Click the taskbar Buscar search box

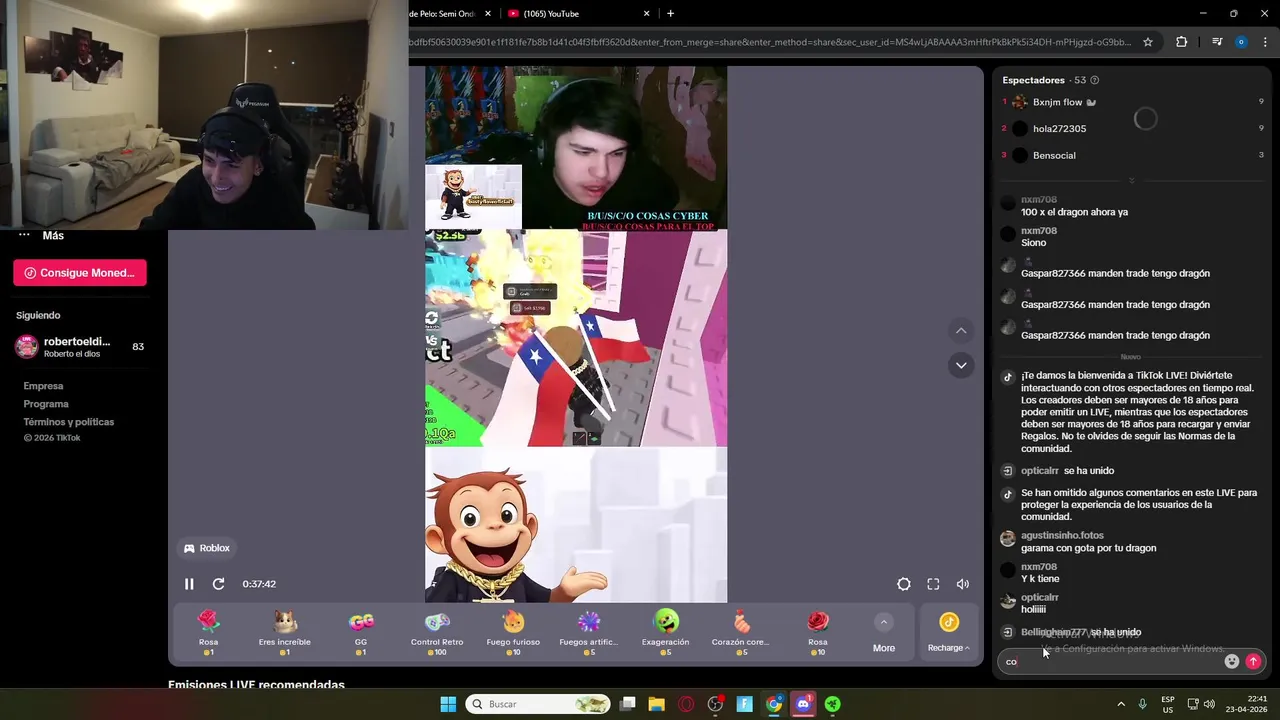pyautogui.click(x=538, y=704)
